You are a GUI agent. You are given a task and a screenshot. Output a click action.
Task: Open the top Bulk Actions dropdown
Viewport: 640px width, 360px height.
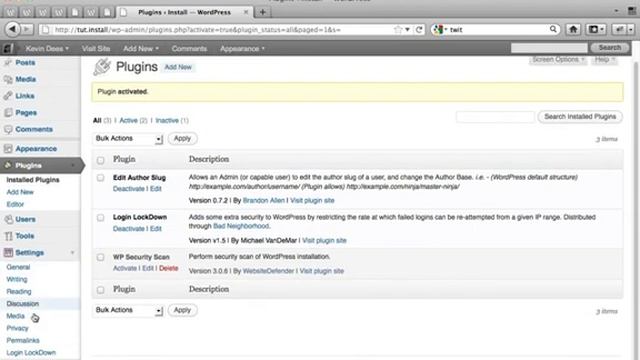point(128,139)
